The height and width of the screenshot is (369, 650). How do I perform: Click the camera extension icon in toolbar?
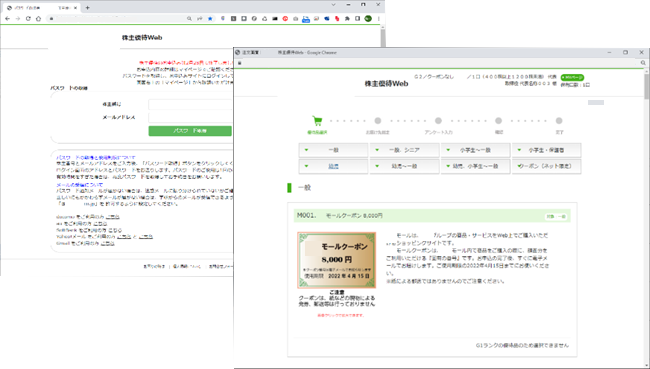pyautogui.click(x=296, y=19)
